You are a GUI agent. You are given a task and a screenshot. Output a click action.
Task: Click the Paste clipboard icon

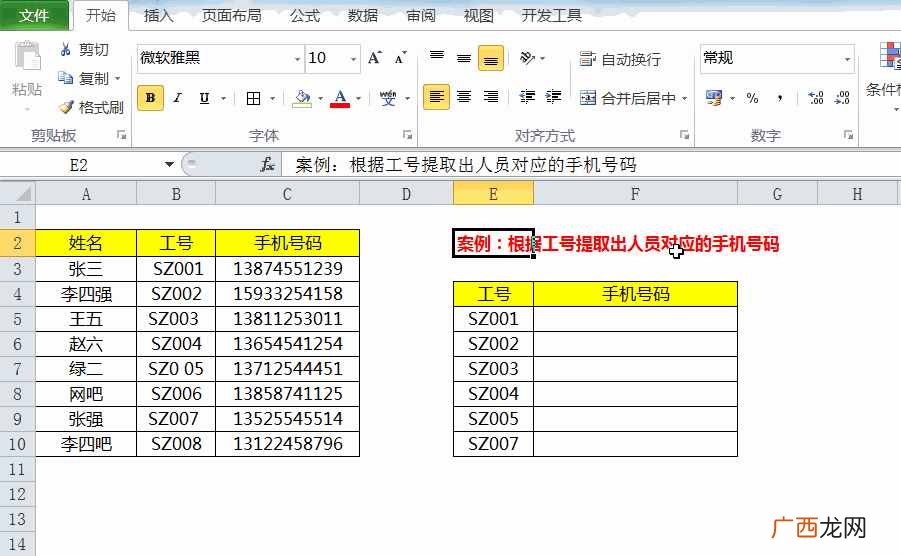(27, 57)
